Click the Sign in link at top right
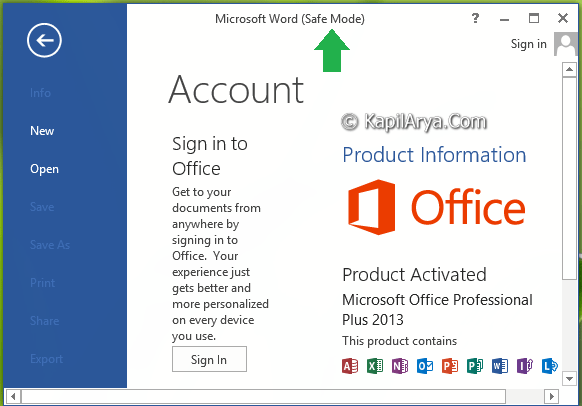Viewport: 582px width, 406px height. coord(529,44)
